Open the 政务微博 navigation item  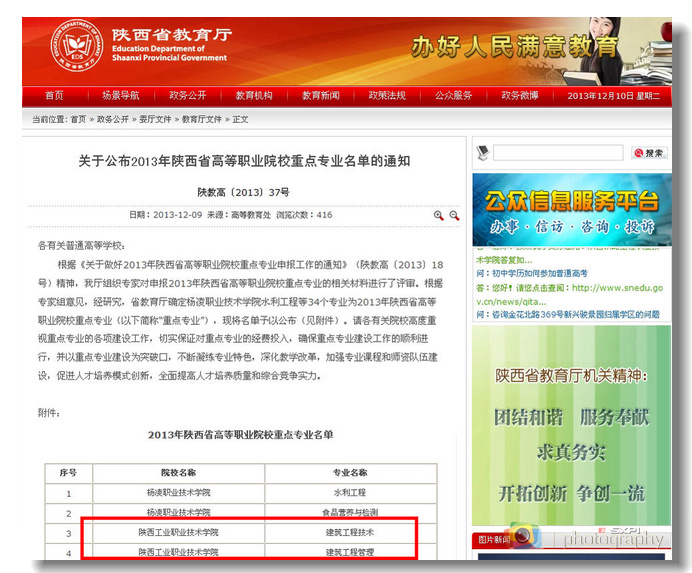[x=520, y=96]
